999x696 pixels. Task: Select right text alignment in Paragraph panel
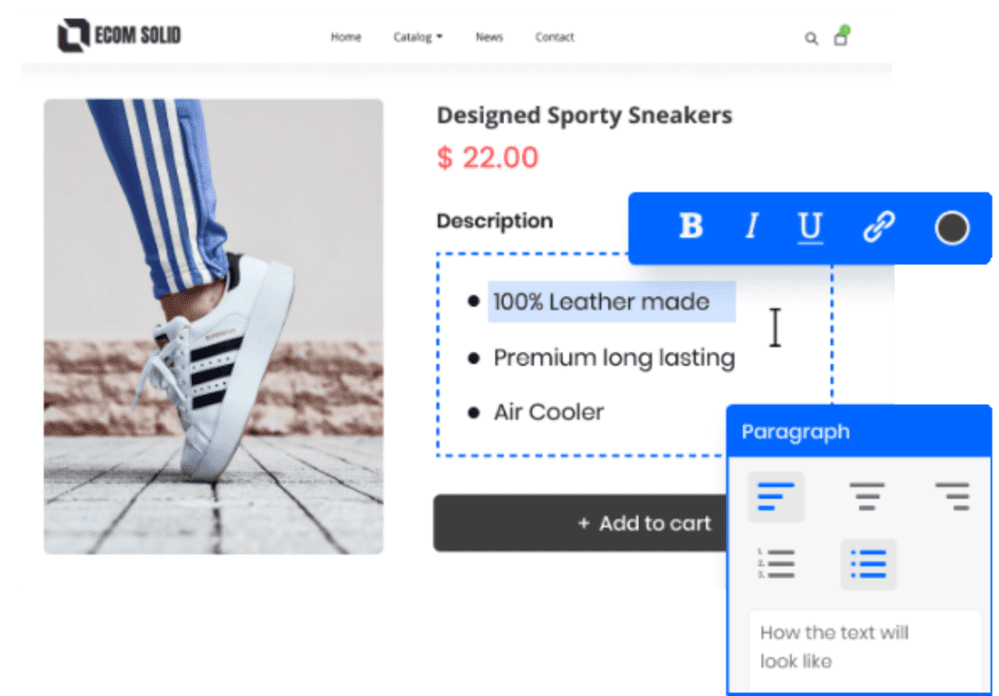(953, 497)
